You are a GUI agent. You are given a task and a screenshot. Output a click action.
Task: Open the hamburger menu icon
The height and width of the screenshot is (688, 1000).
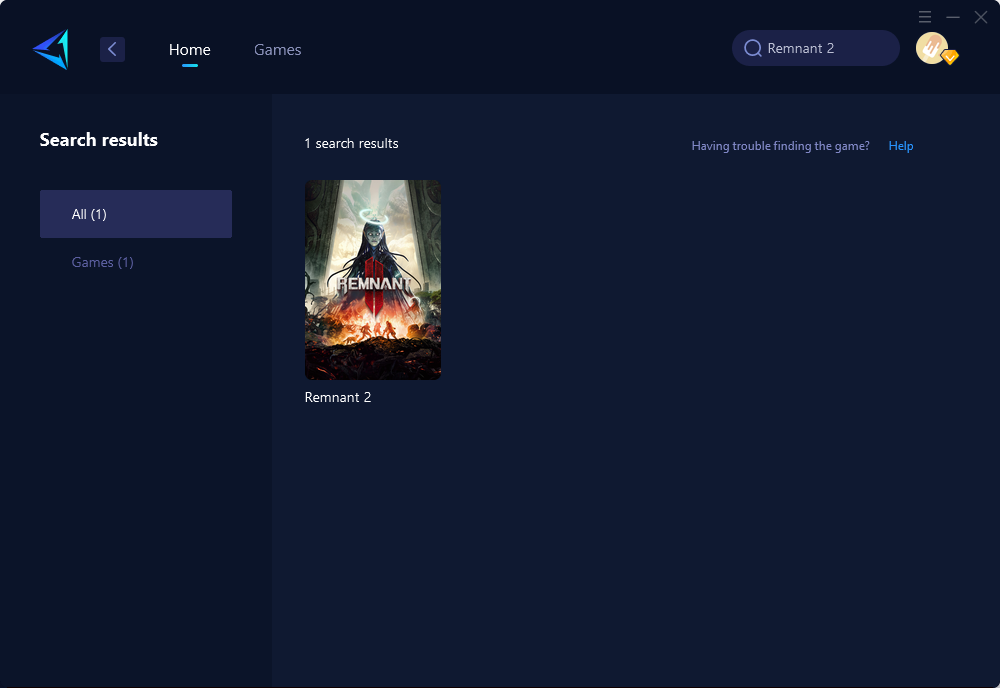click(925, 17)
